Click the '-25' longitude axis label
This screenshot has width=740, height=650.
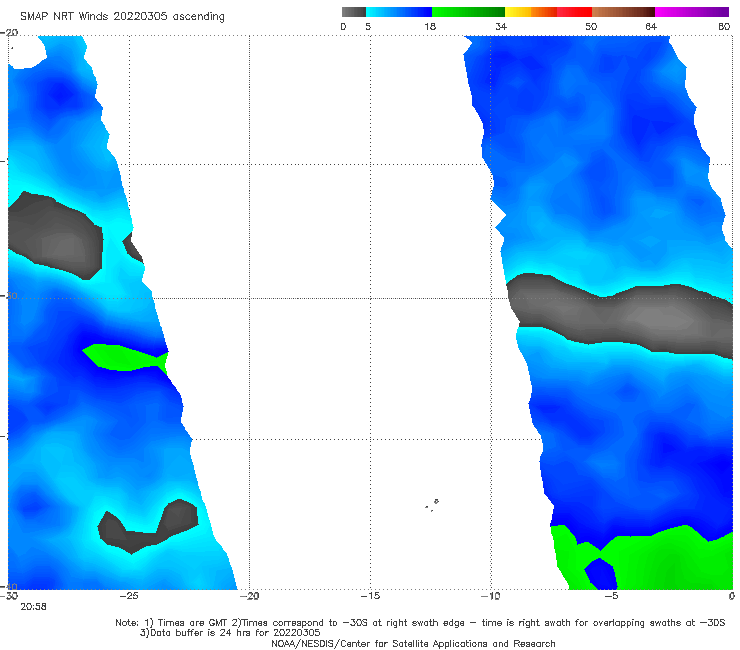(x=129, y=596)
